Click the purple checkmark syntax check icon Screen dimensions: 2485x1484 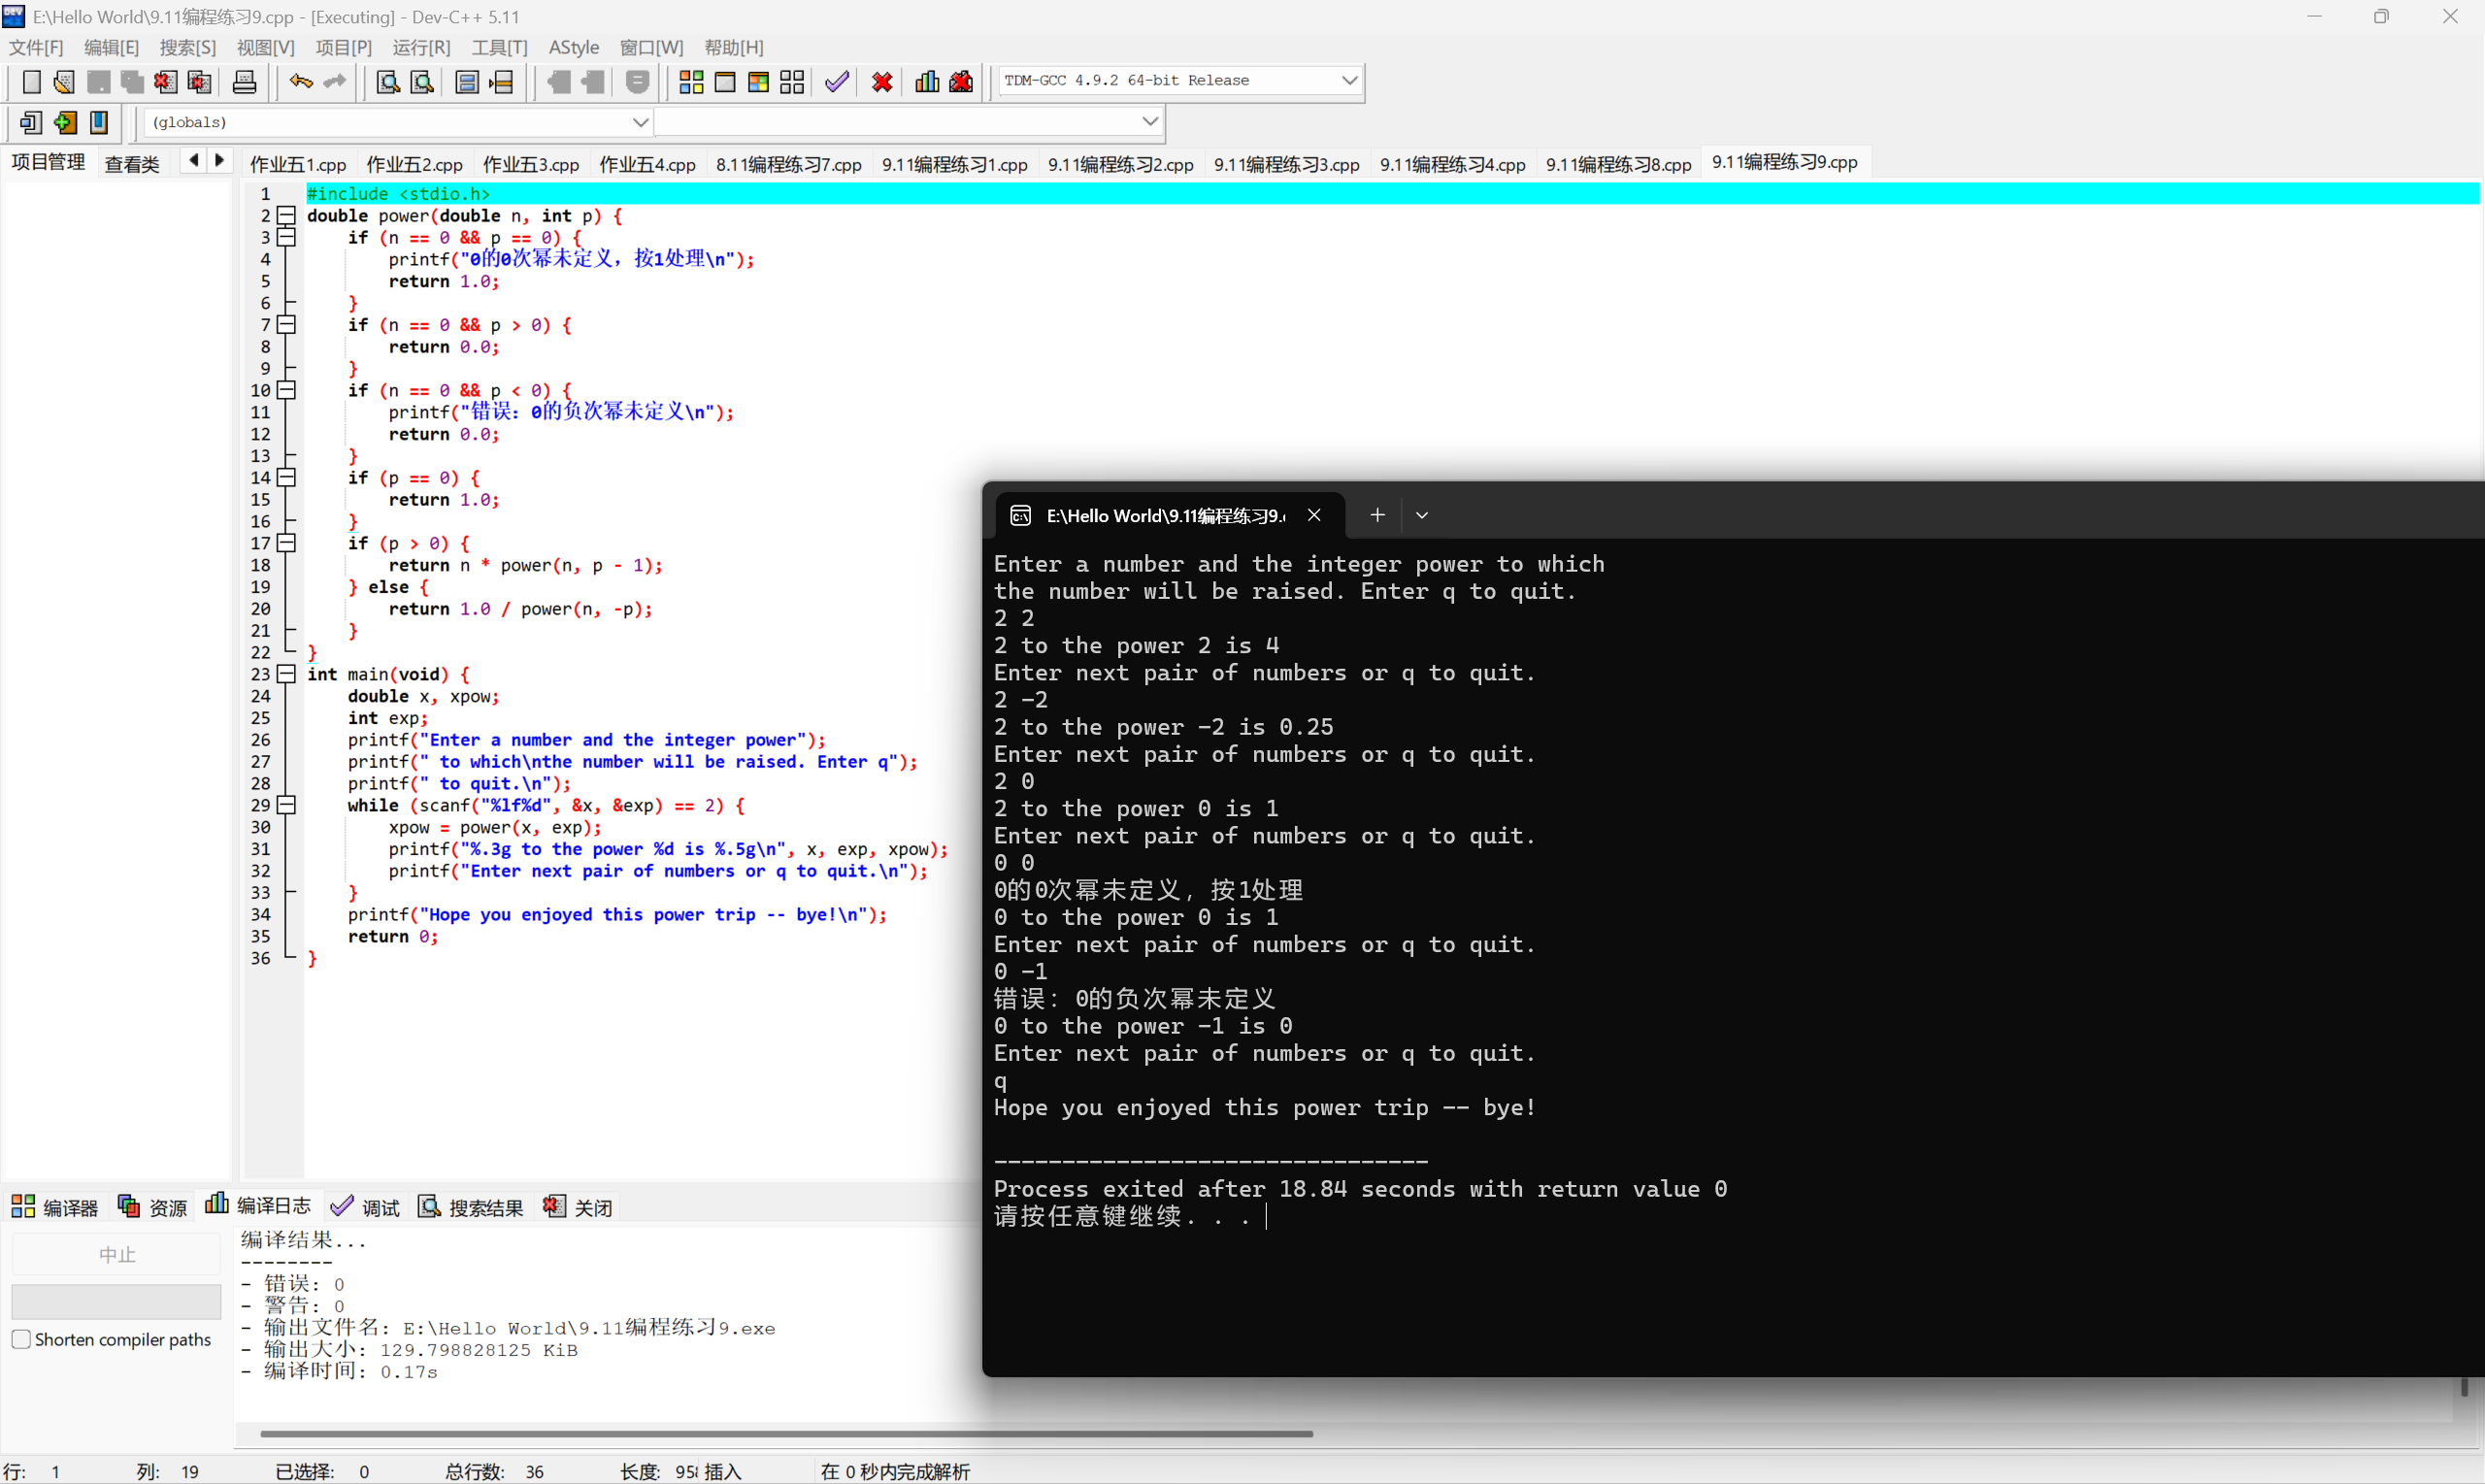837,82
